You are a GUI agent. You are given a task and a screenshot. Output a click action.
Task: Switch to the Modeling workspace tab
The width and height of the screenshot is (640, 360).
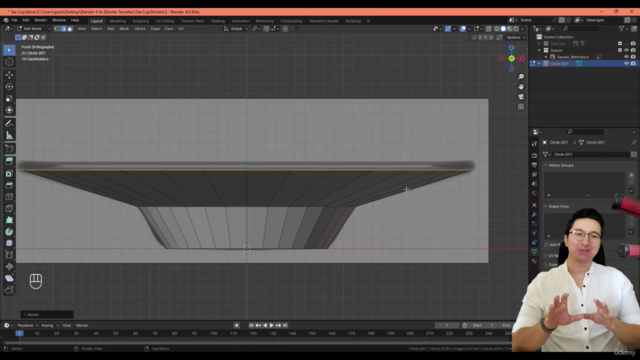click(118, 21)
